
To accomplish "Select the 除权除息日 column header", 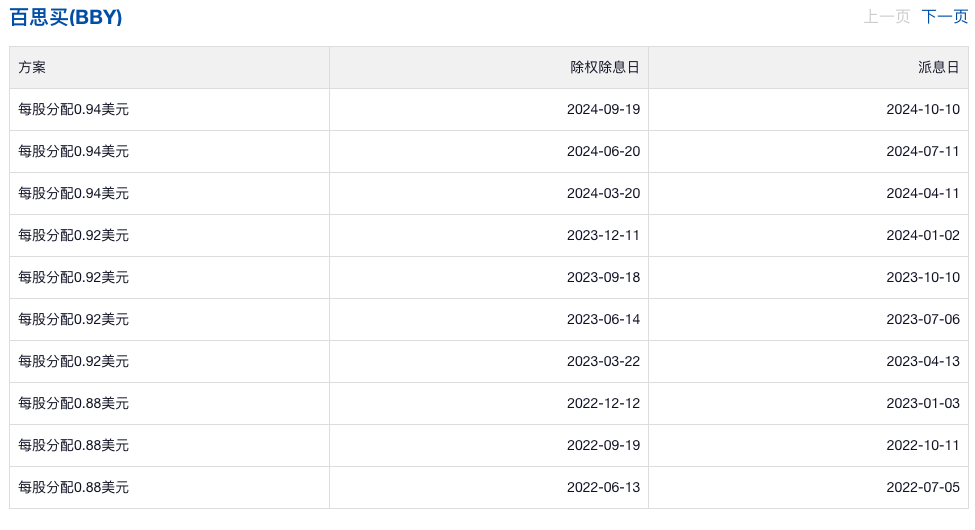I will (x=489, y=67).
